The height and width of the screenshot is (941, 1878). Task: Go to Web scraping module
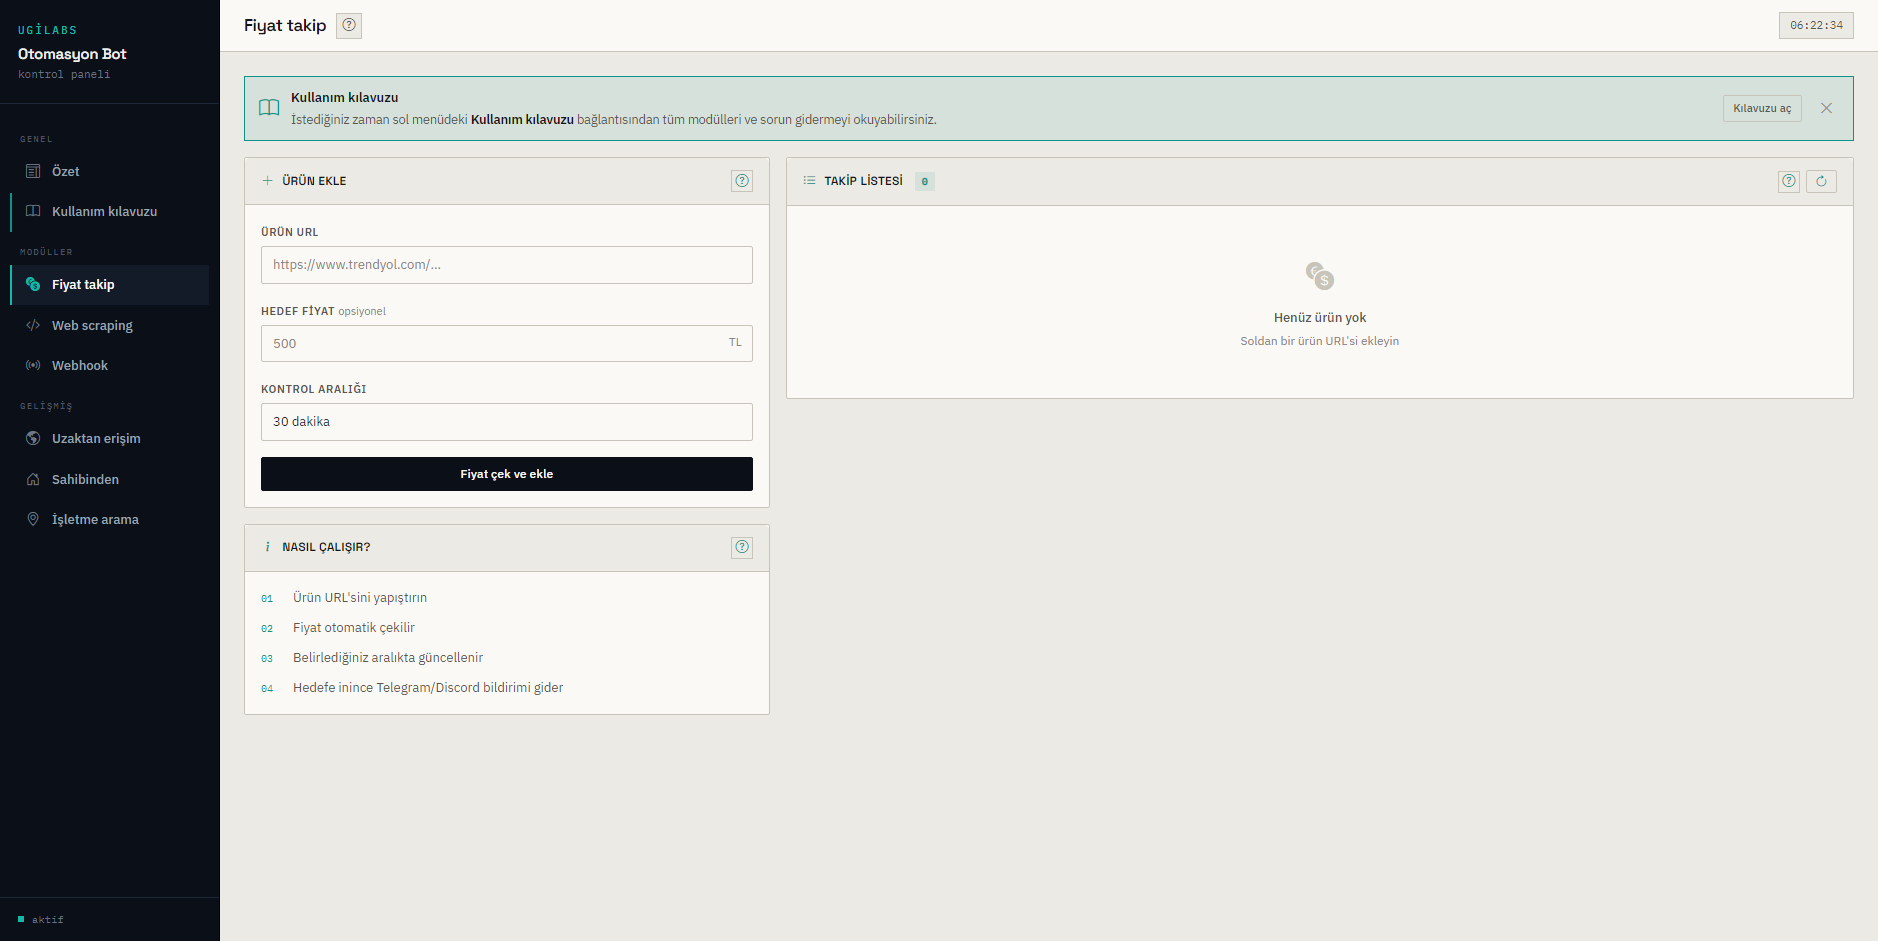[110, 325]
